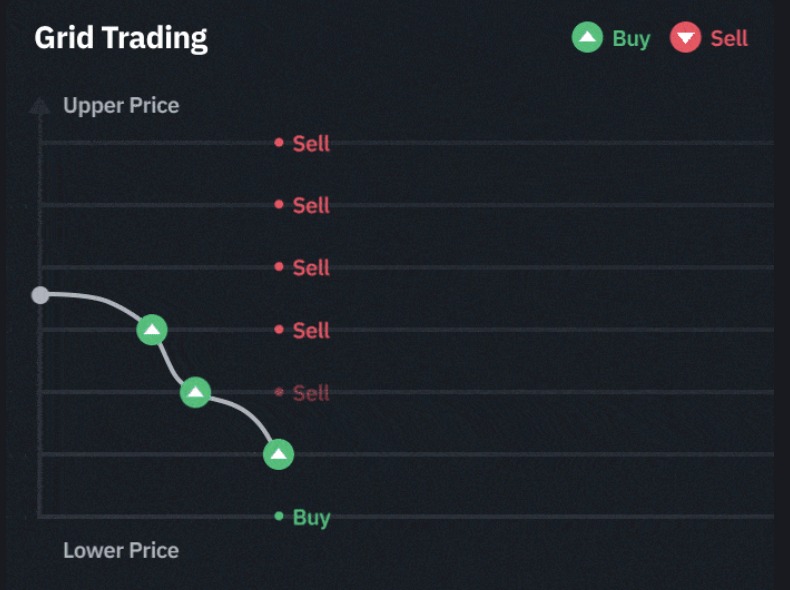
Task: Click the Buy text in the legend
Action: 631,39
